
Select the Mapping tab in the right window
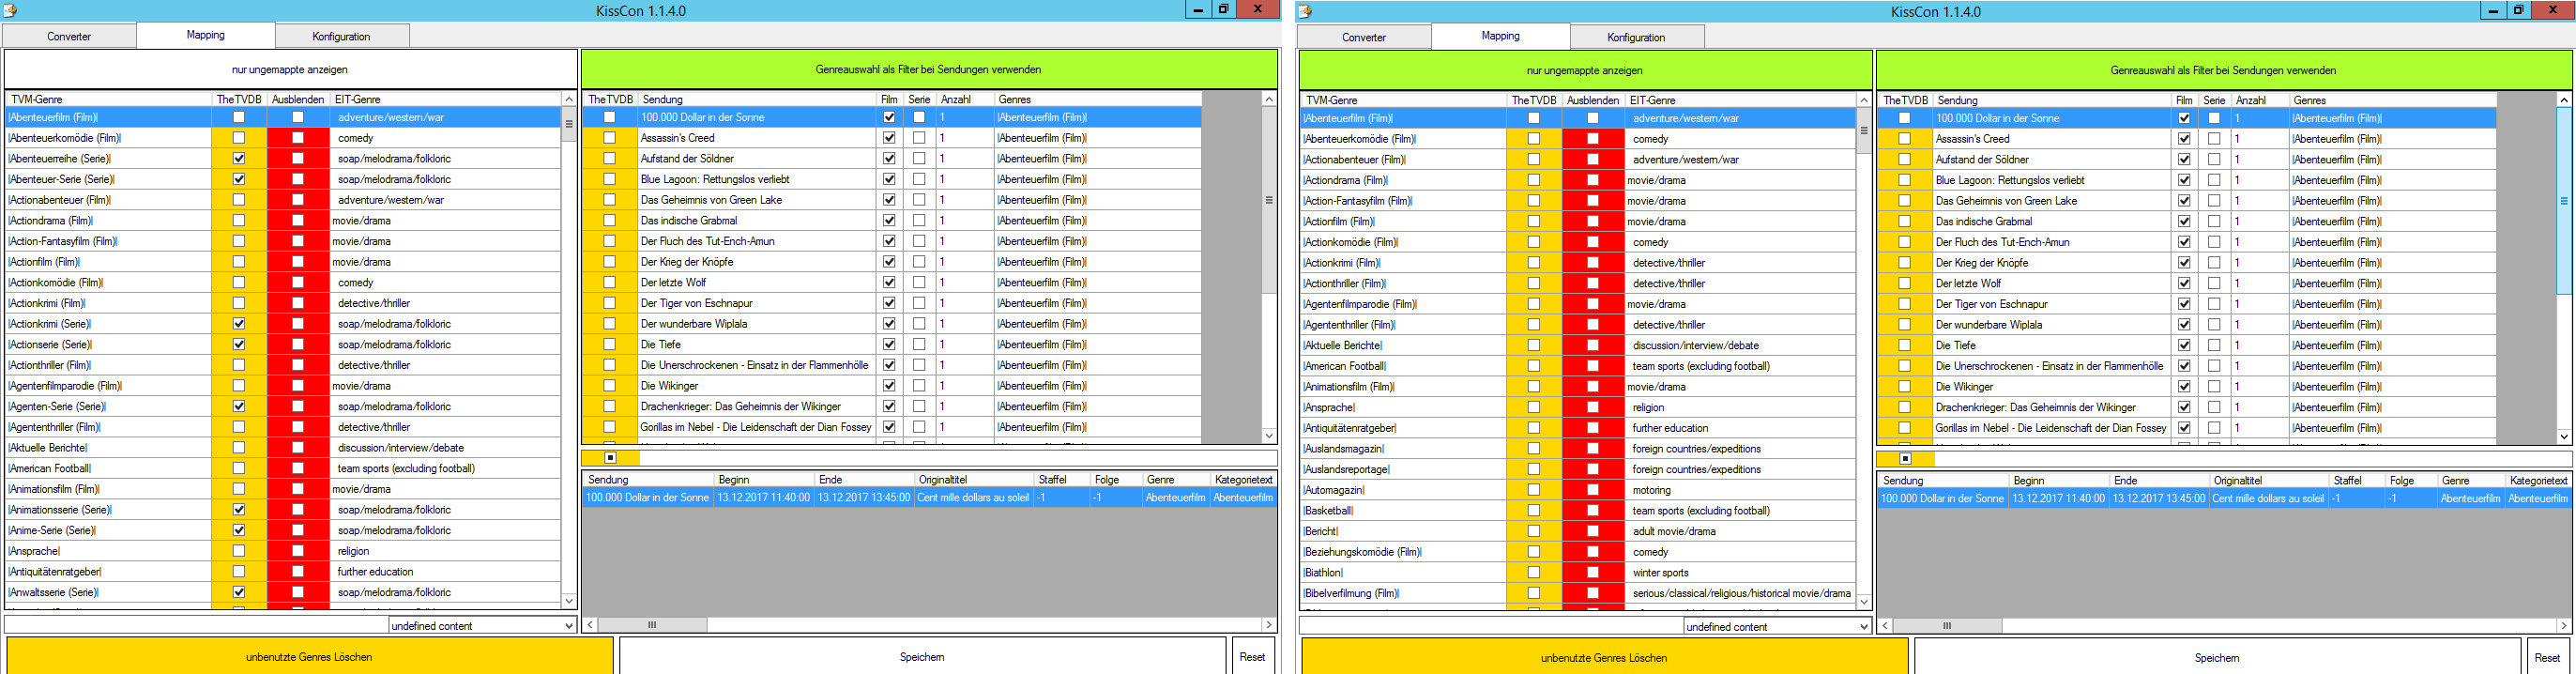tap(1501, 35)
